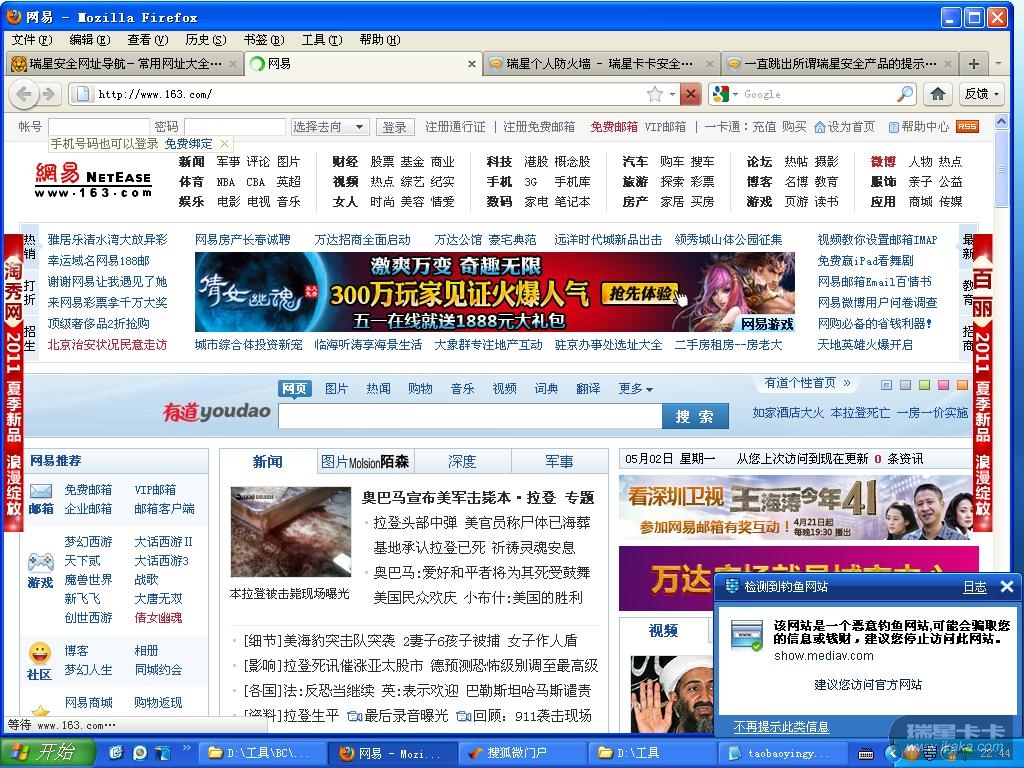This screenshot has height=768, width=1024.
Task: Click the magnifier search icon in Google box
Action: click(x=904, y=94)
